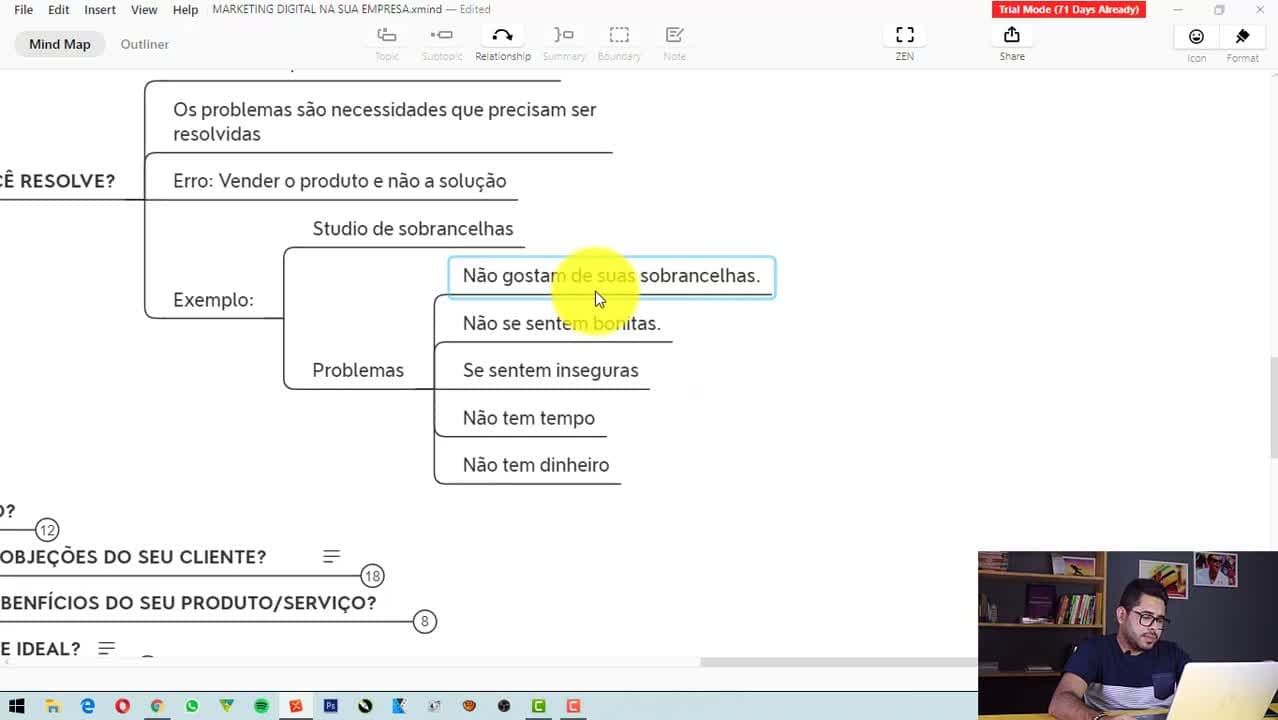Switch to the Outliner view
This screenshot has height=720, width=1278.
pyautogui.click(x=145, y=44)
